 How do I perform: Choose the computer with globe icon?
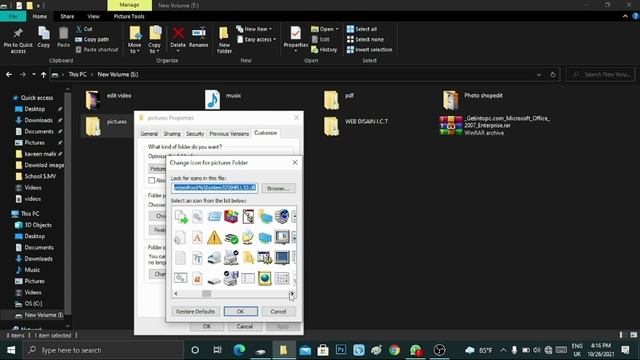point(282,216)
